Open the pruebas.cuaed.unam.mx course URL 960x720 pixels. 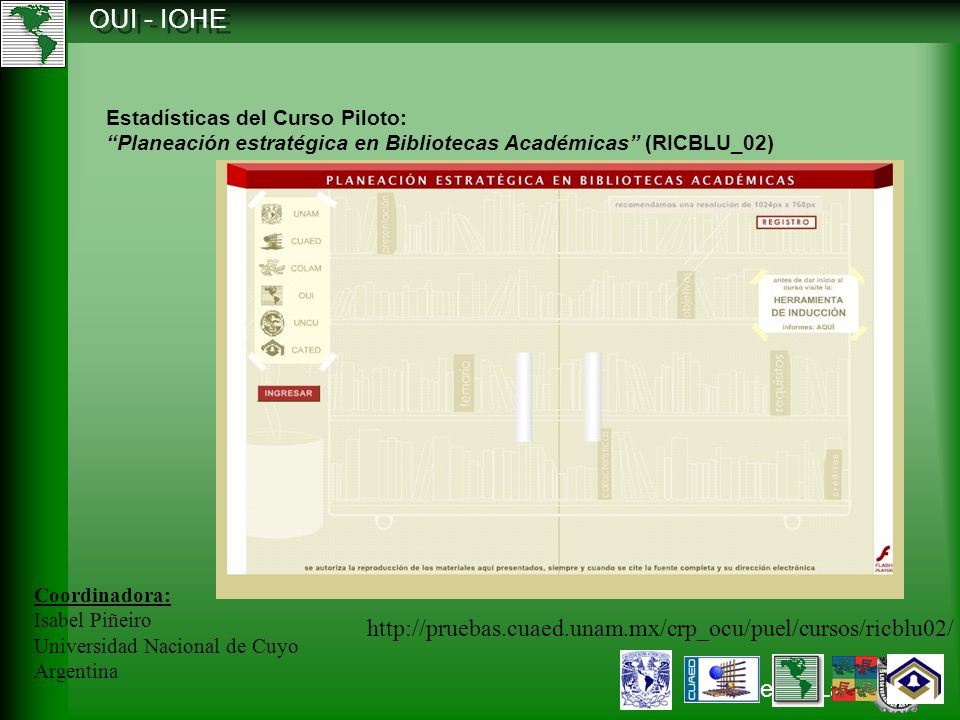click(x=659, y=629)
